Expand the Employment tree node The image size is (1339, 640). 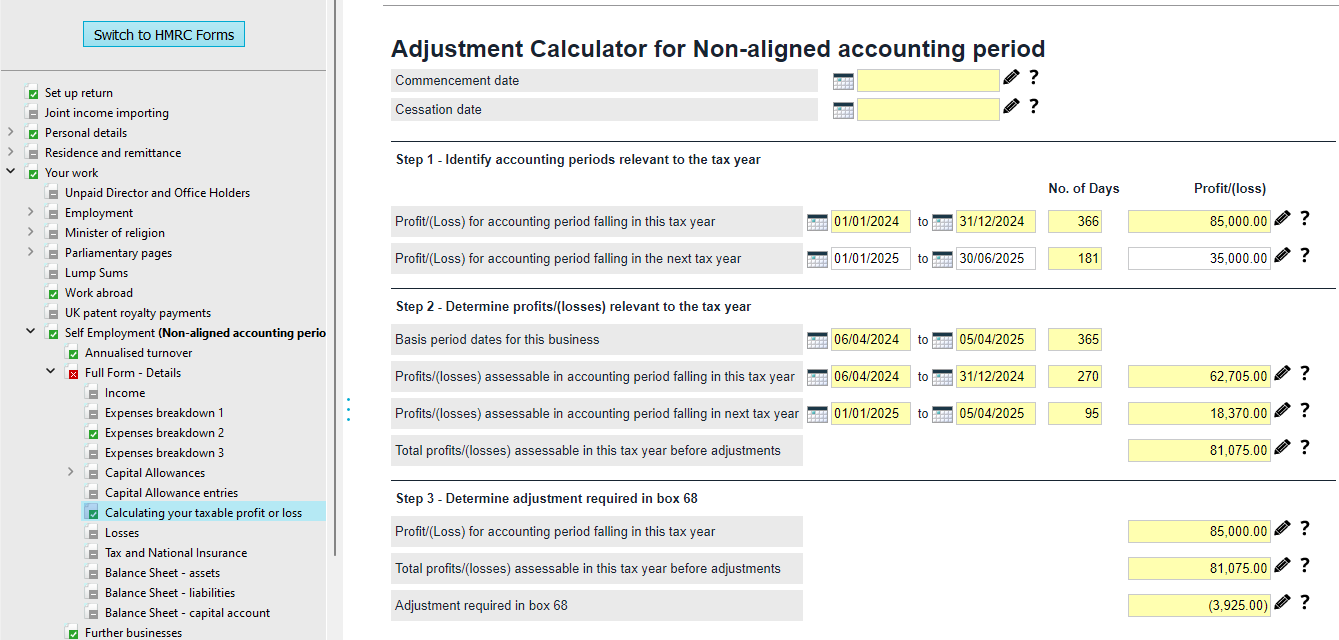coord(31,212)
